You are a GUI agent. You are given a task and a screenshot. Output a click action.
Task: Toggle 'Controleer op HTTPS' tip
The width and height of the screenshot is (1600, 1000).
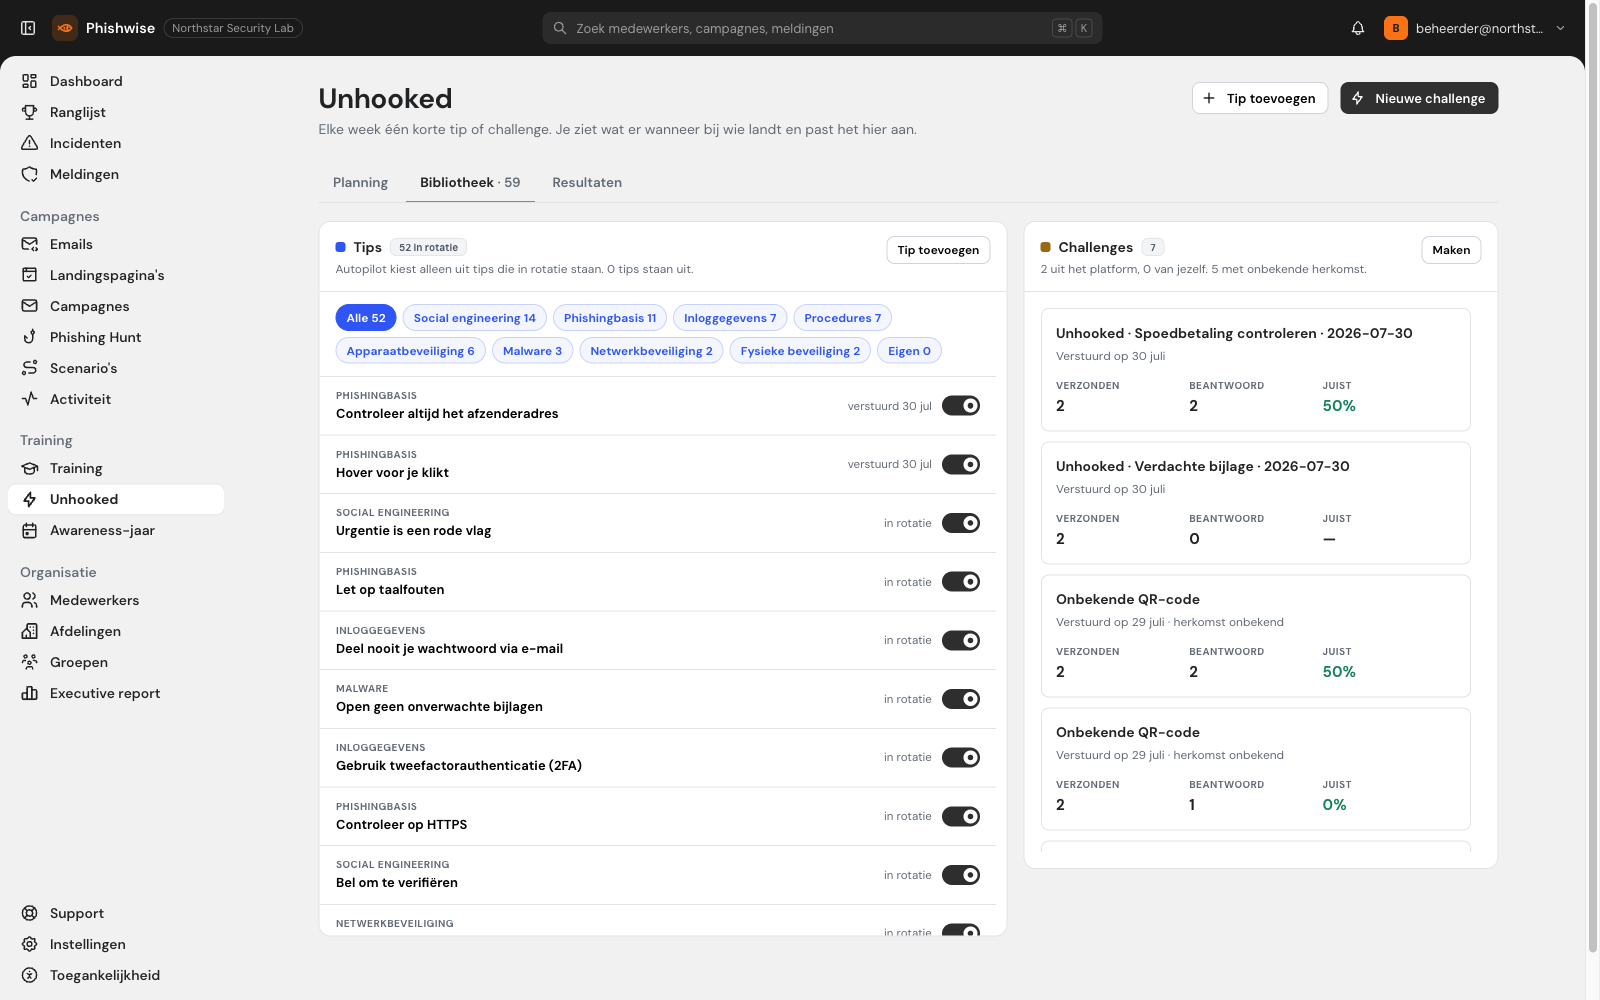961,817
